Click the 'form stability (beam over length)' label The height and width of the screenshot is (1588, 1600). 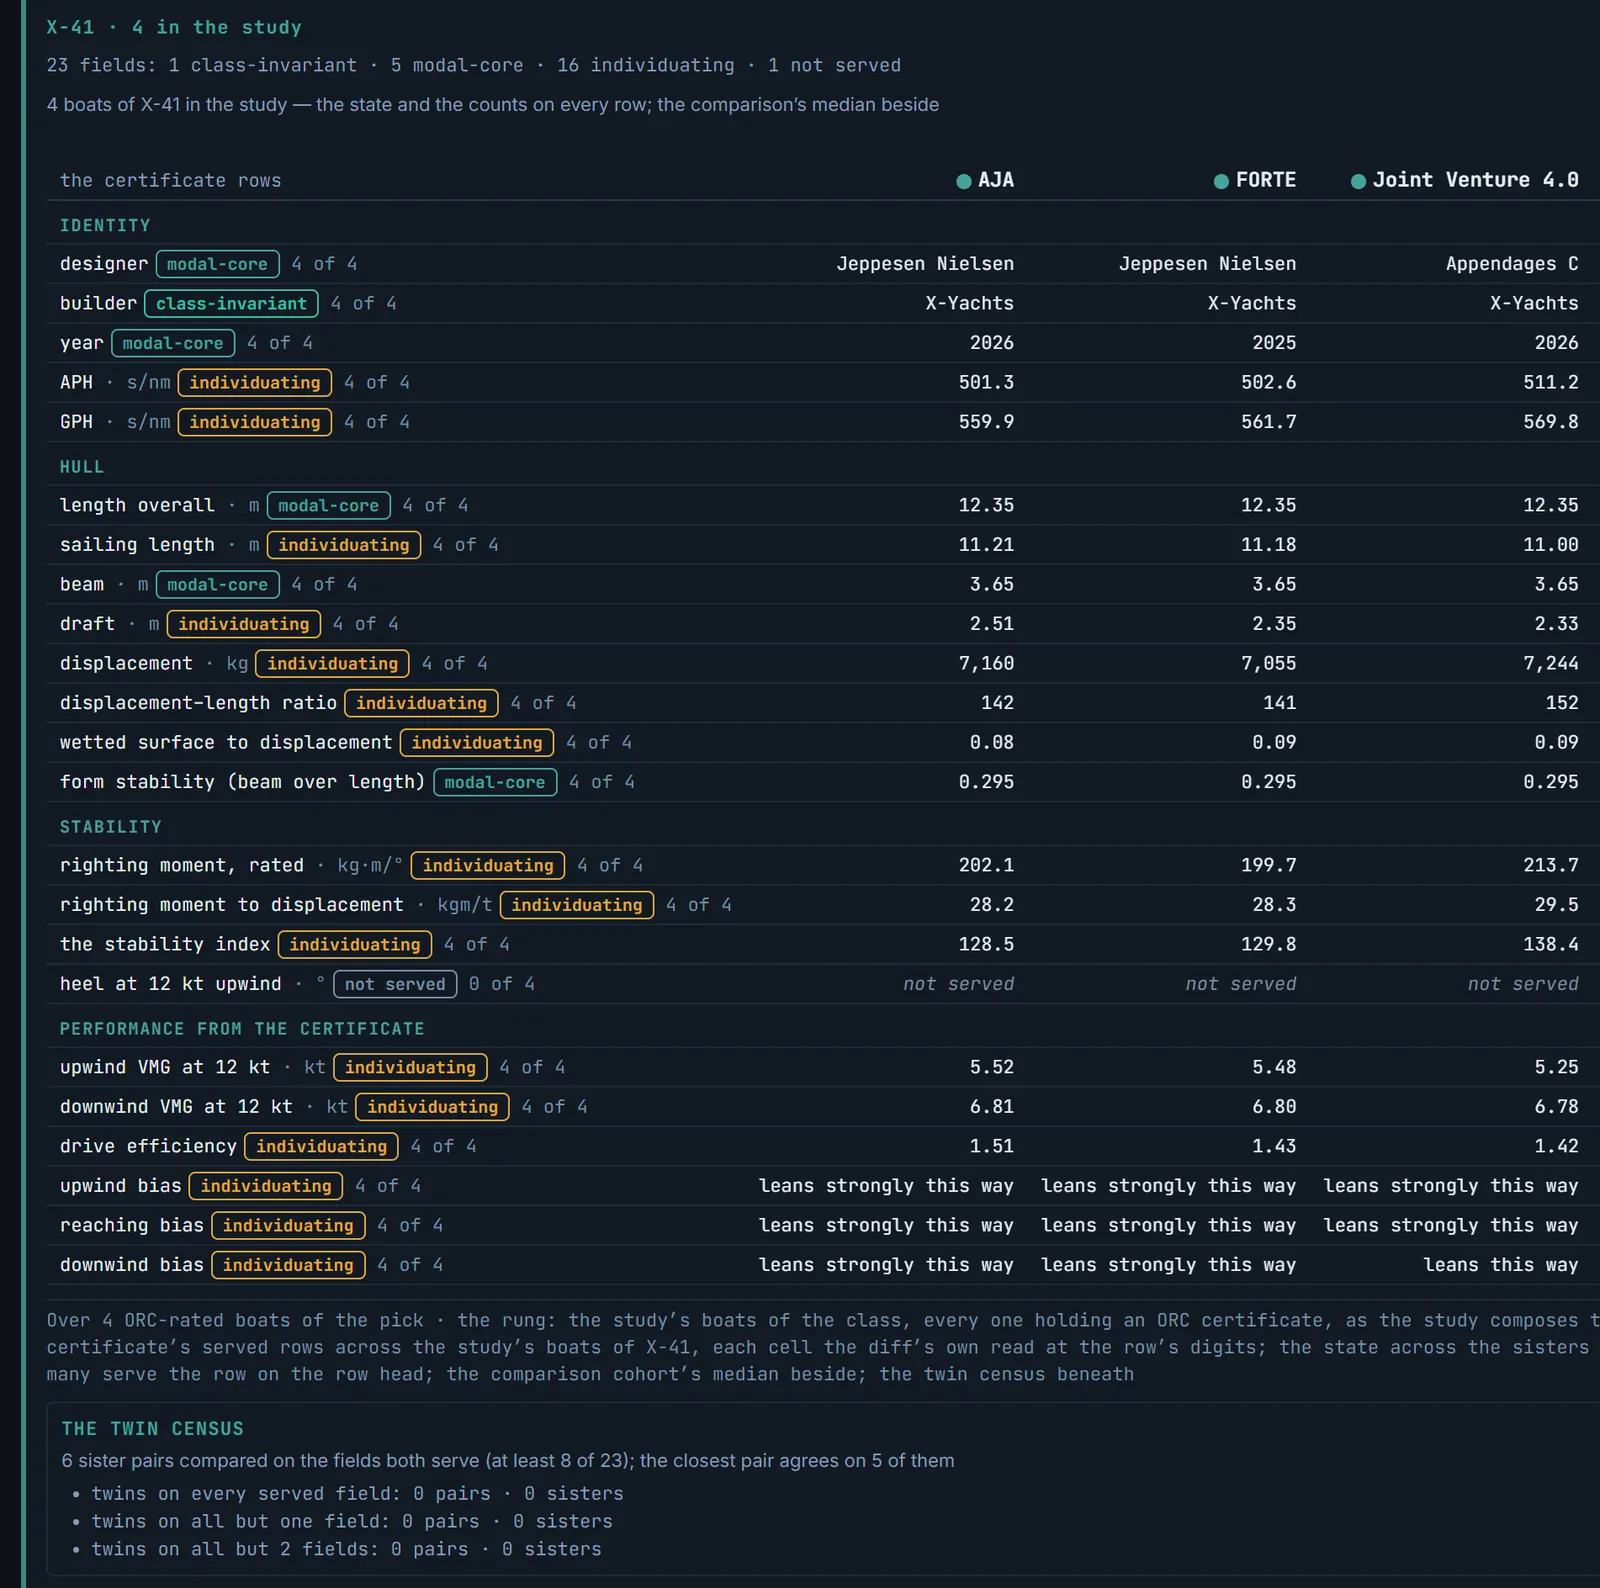[x=243, y=782]
